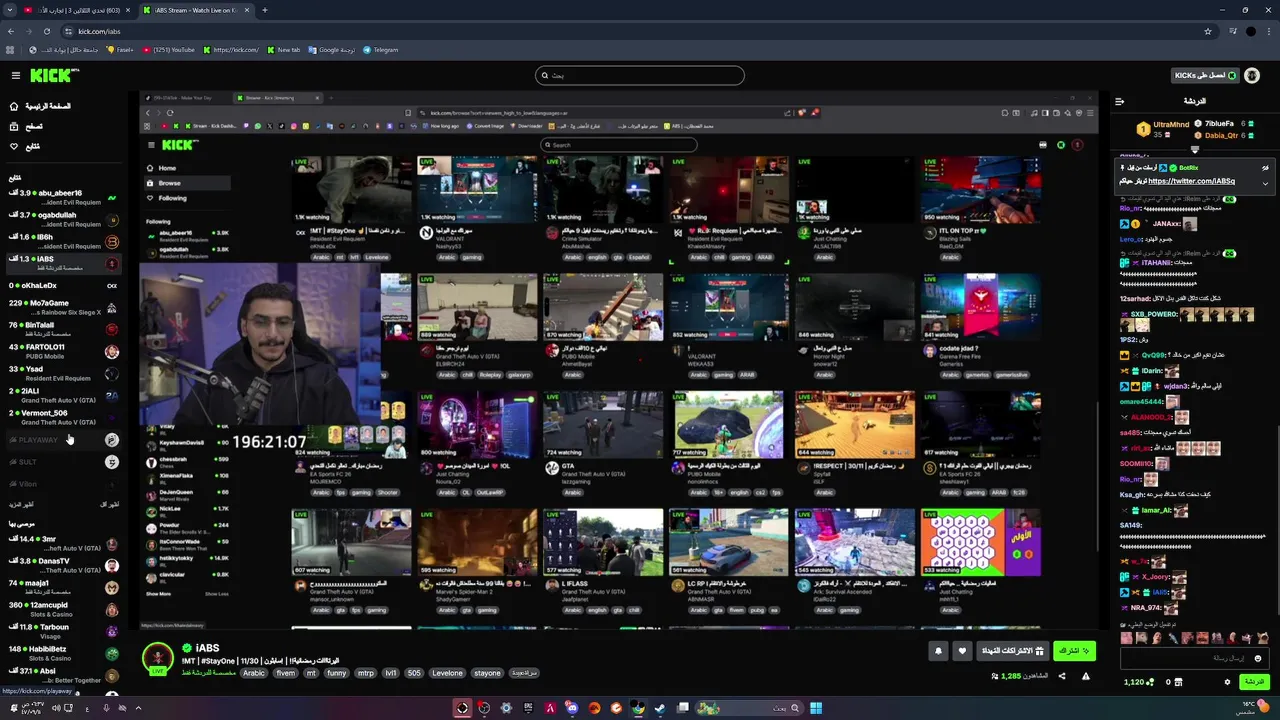Open offline PLAYAWAY channel in sidebar

click(x=62, y=440)
